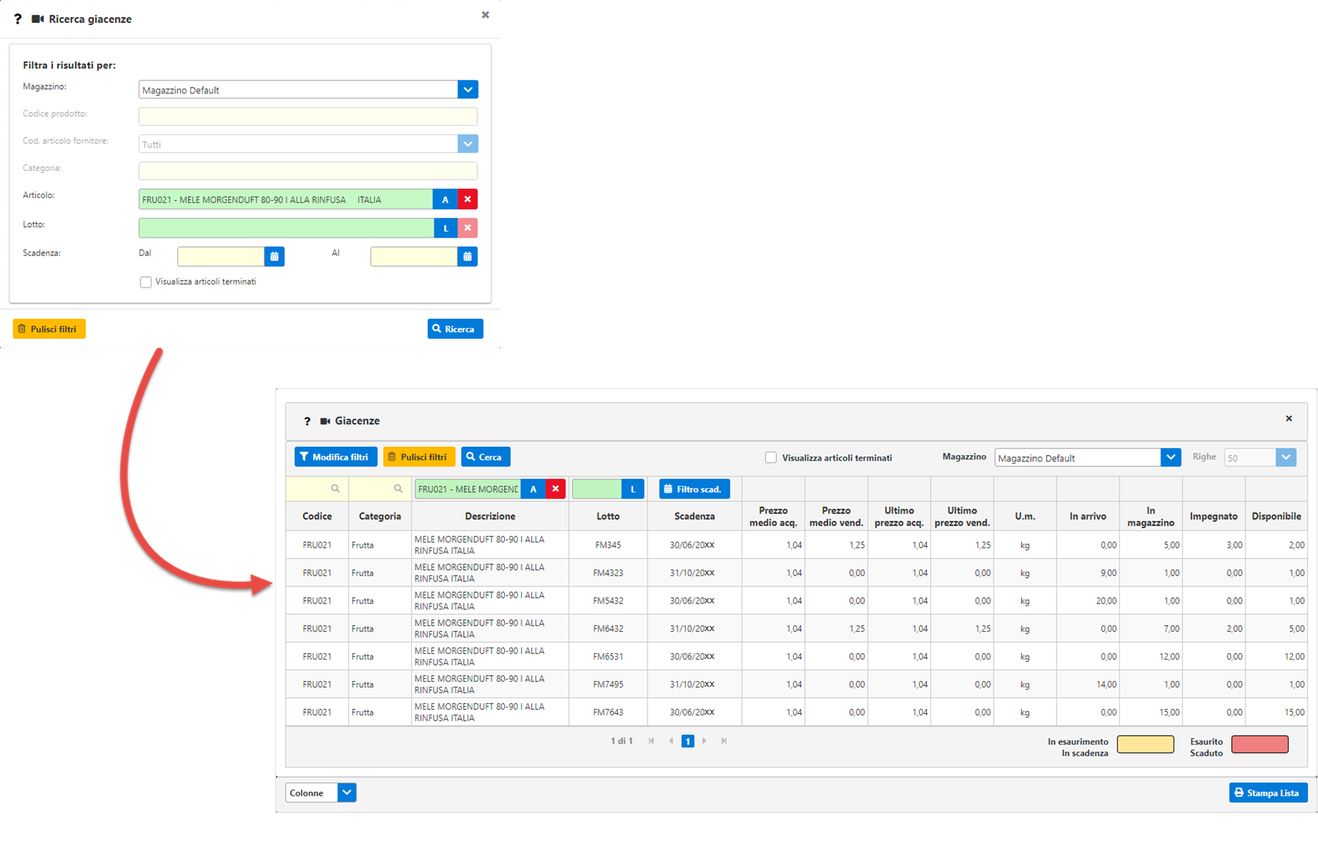Sort by Descrizione column header
This screenshot has height=849, width=1318.
490,516
